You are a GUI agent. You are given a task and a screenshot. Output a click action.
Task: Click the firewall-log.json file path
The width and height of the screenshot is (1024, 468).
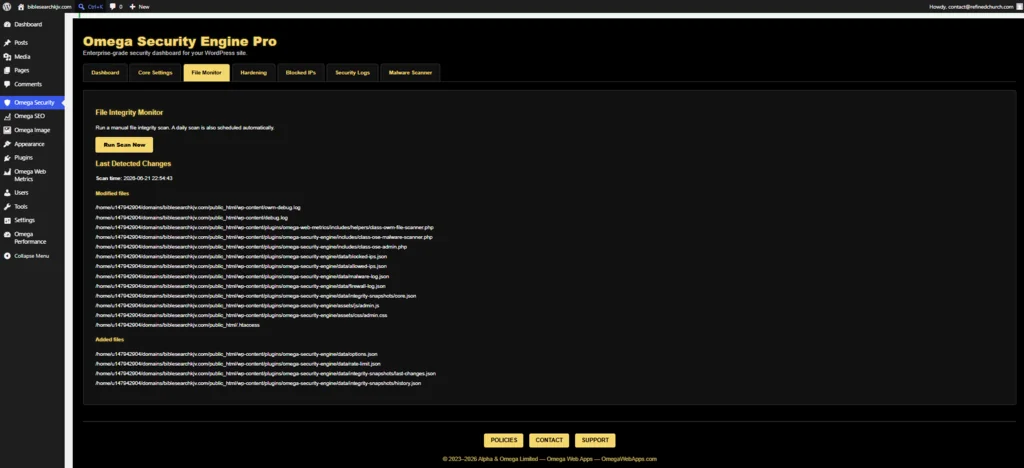(x=240, y=286)
